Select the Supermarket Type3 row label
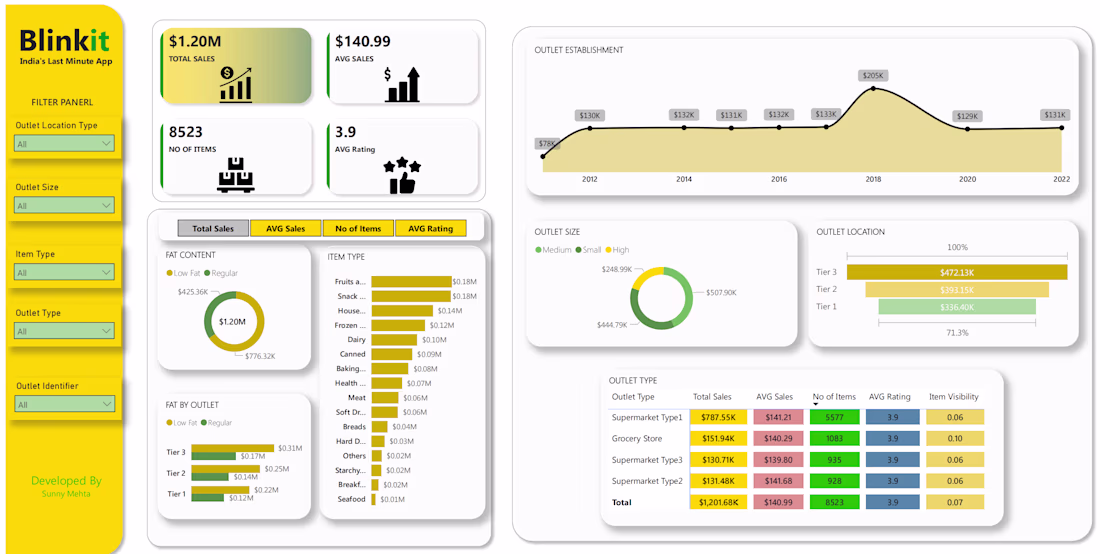The image size is (1100, 554). click(x=647, y=460)
